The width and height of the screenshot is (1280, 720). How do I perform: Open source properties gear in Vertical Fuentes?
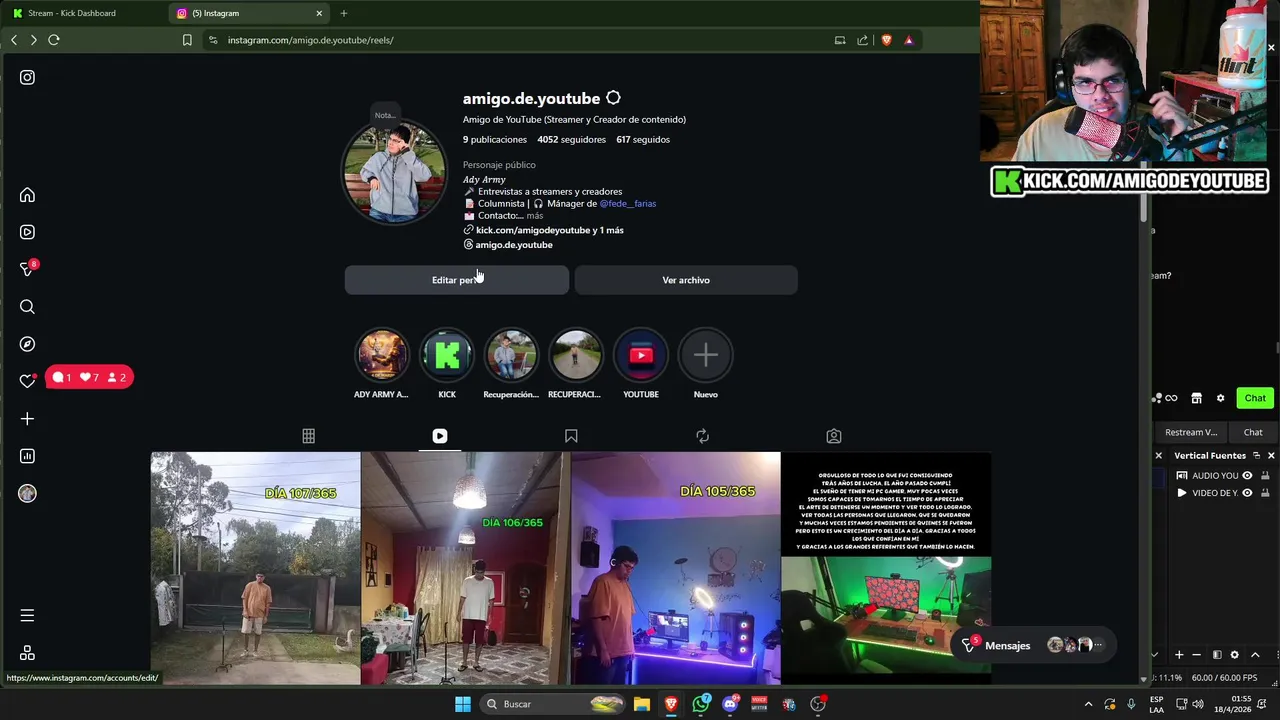coord(1235,655)
